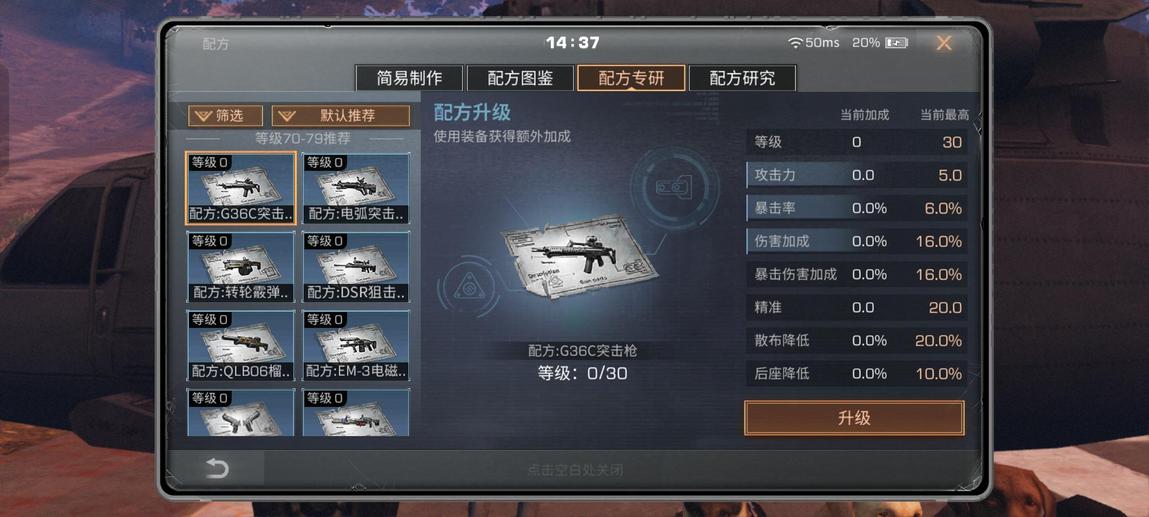The image size is (1149, 517).
Task: Open the 默认推荐 sort dropdown
Action: [x=341, y=116]
